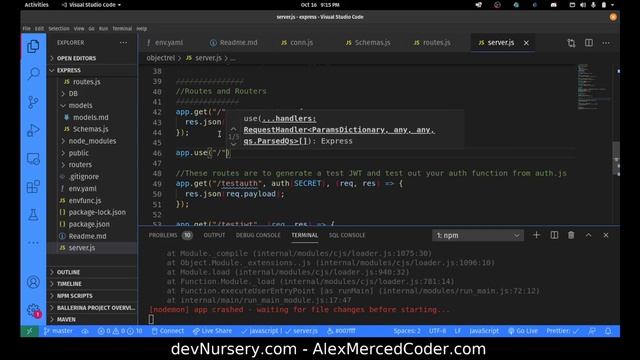Click the Connect status bar item
Viewport: 640px width, 360px height.
coord(168,331)
